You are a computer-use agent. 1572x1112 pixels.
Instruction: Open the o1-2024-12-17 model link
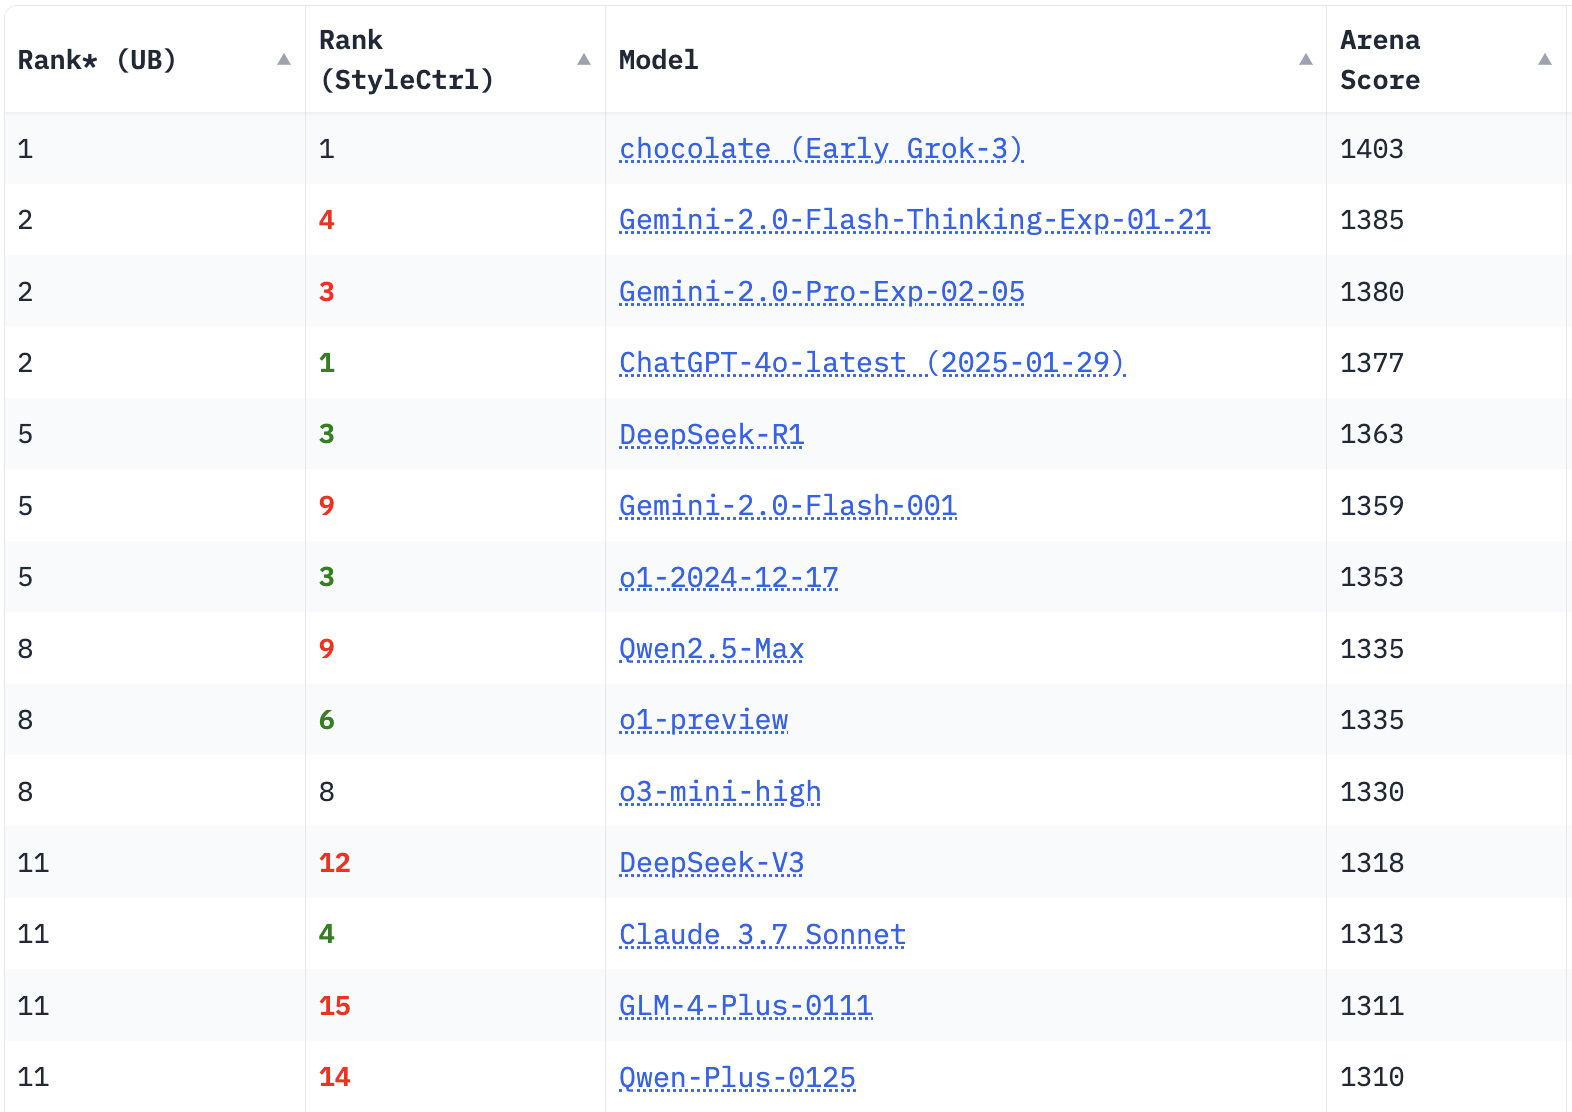click(729, 578)
